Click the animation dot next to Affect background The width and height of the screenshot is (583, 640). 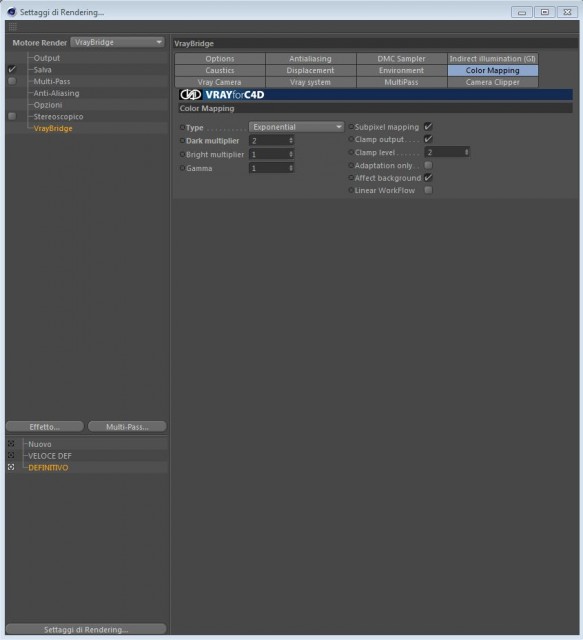click(351, 178)
